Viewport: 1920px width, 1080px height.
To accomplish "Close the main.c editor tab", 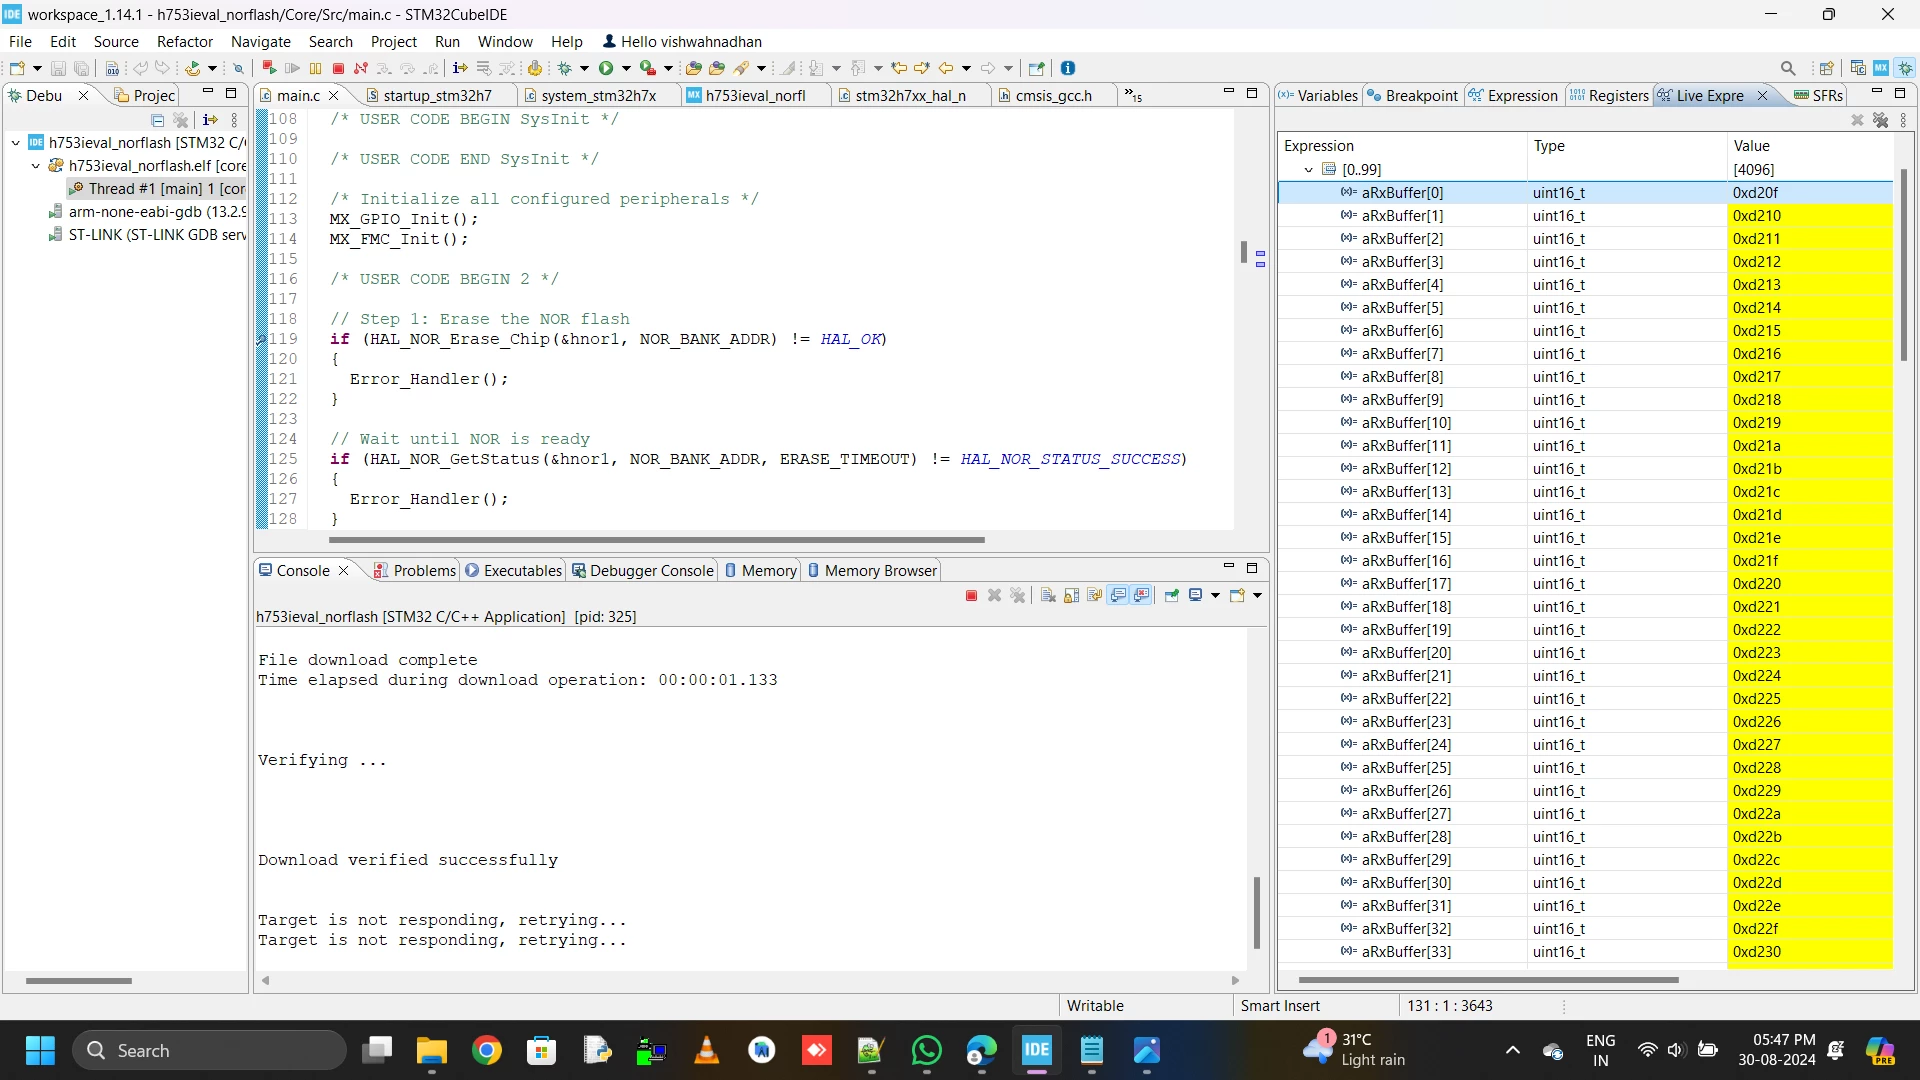I will click(x=334, y=96).
